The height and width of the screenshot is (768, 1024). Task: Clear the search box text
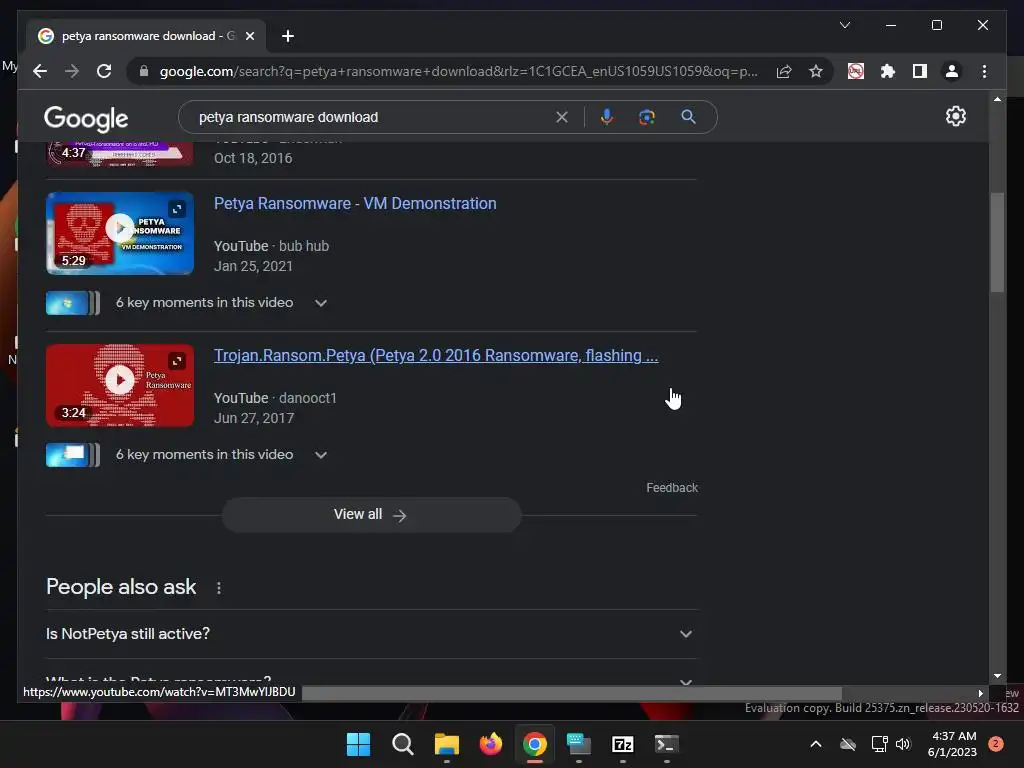[x=562, y=117]
